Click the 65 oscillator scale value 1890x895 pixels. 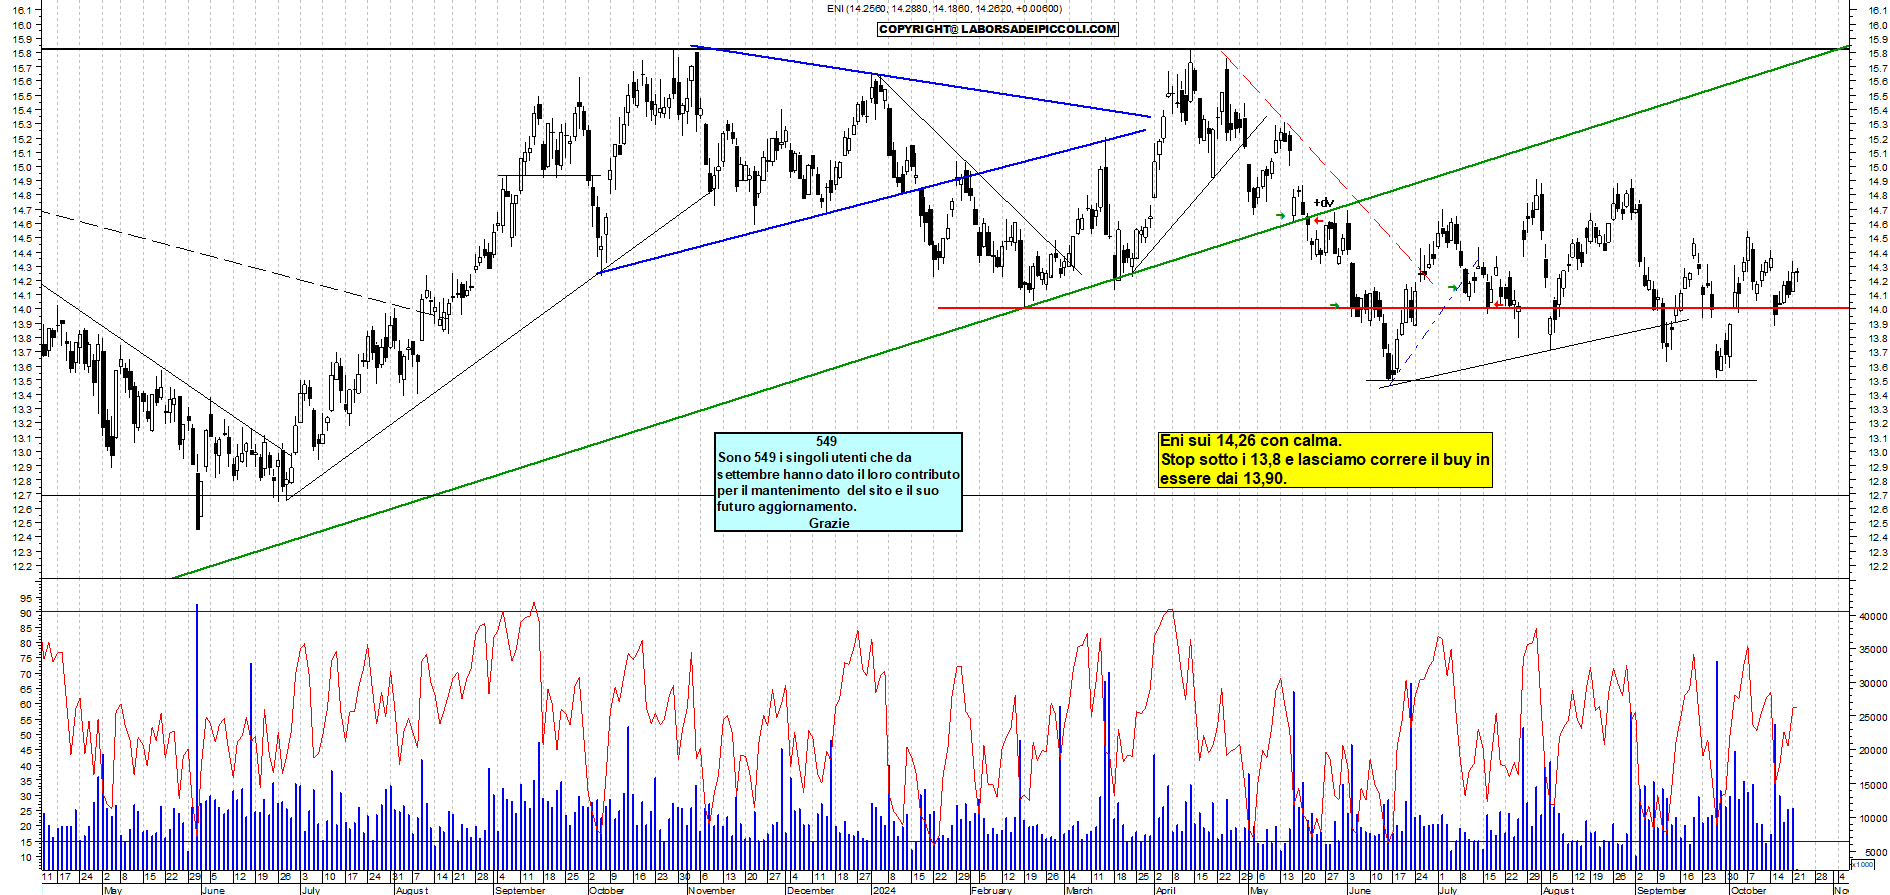26,690
